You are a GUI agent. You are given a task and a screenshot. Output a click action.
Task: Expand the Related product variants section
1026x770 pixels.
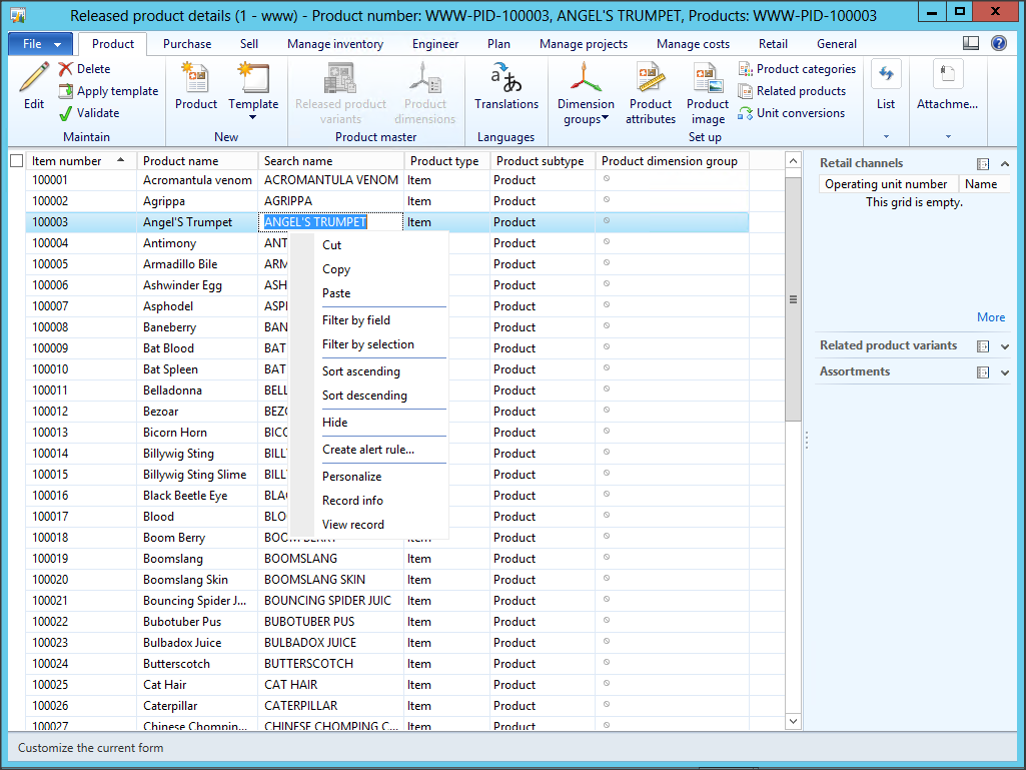[1005, 346]
